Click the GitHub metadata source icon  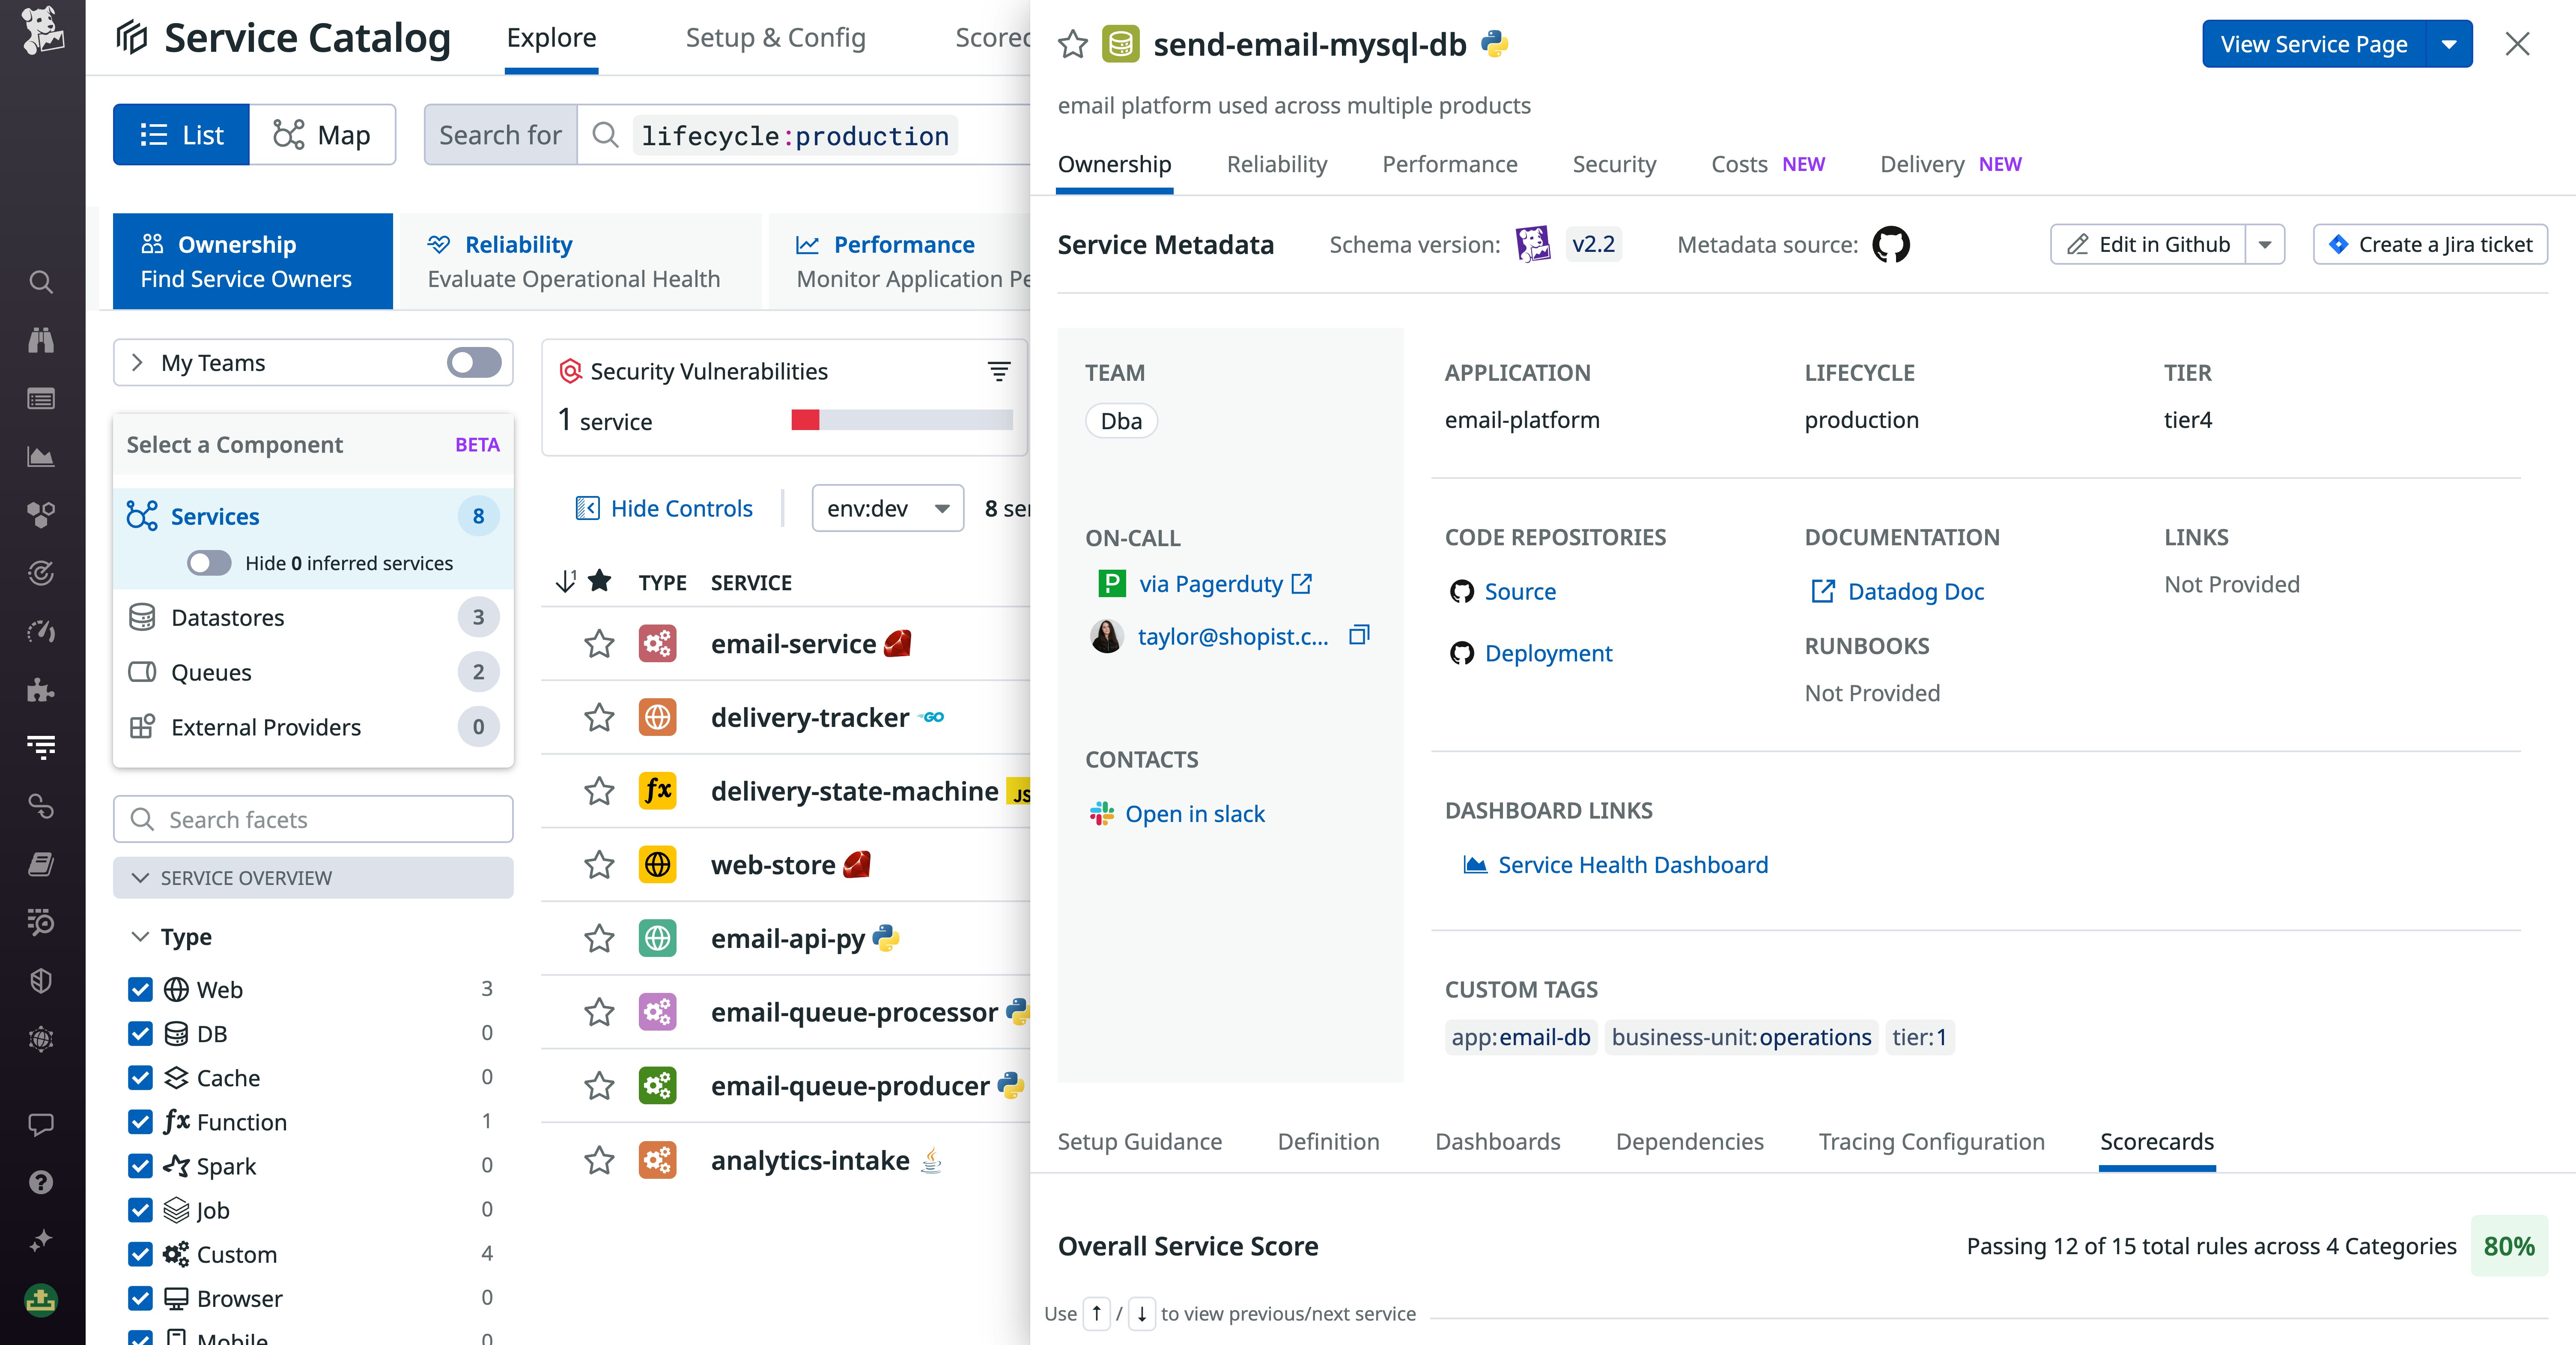pos(1890,245)
